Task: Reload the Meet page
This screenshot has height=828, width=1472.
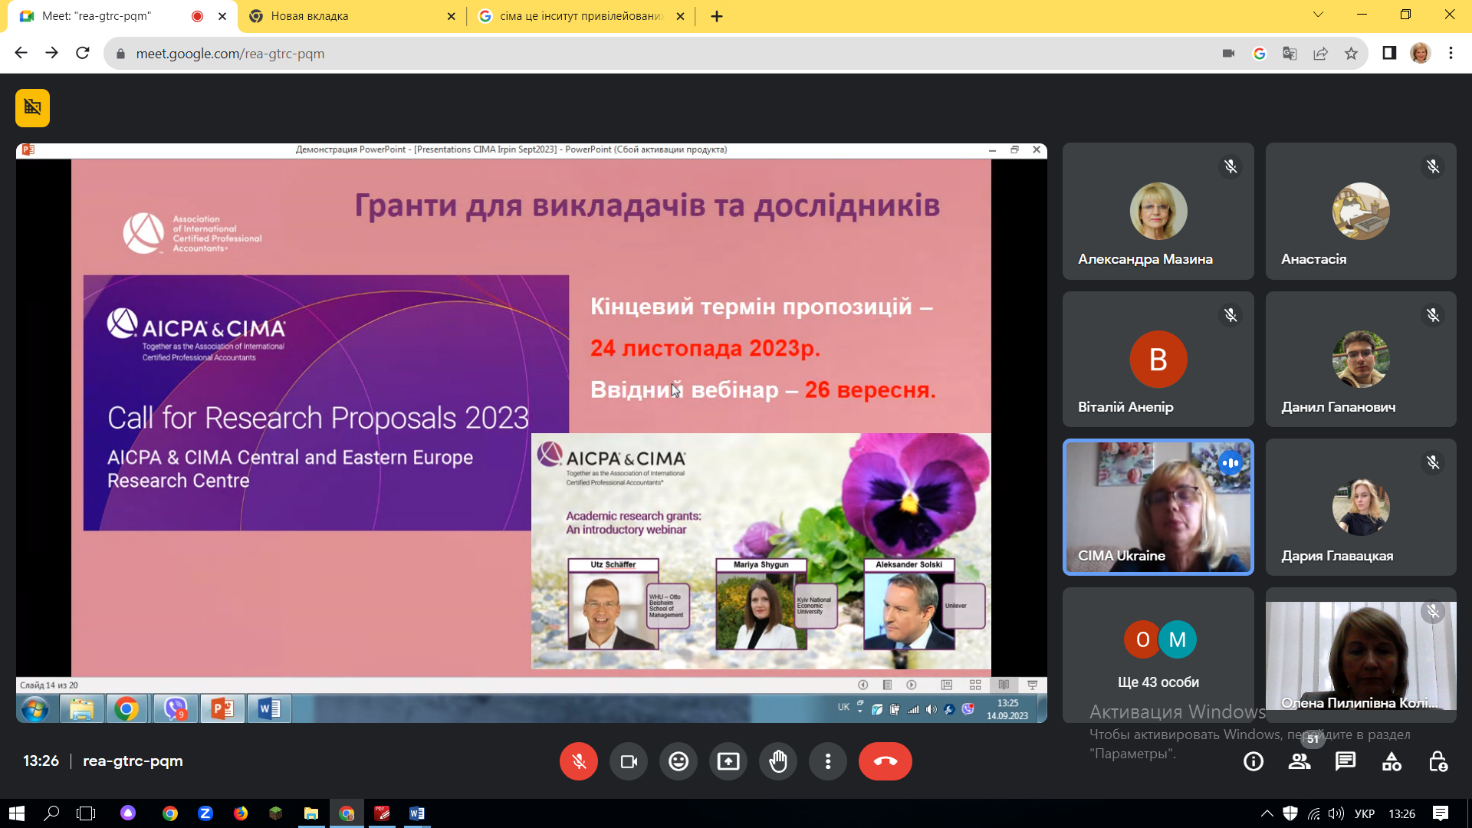Action: pyautogui.click(x=83, y=53)
